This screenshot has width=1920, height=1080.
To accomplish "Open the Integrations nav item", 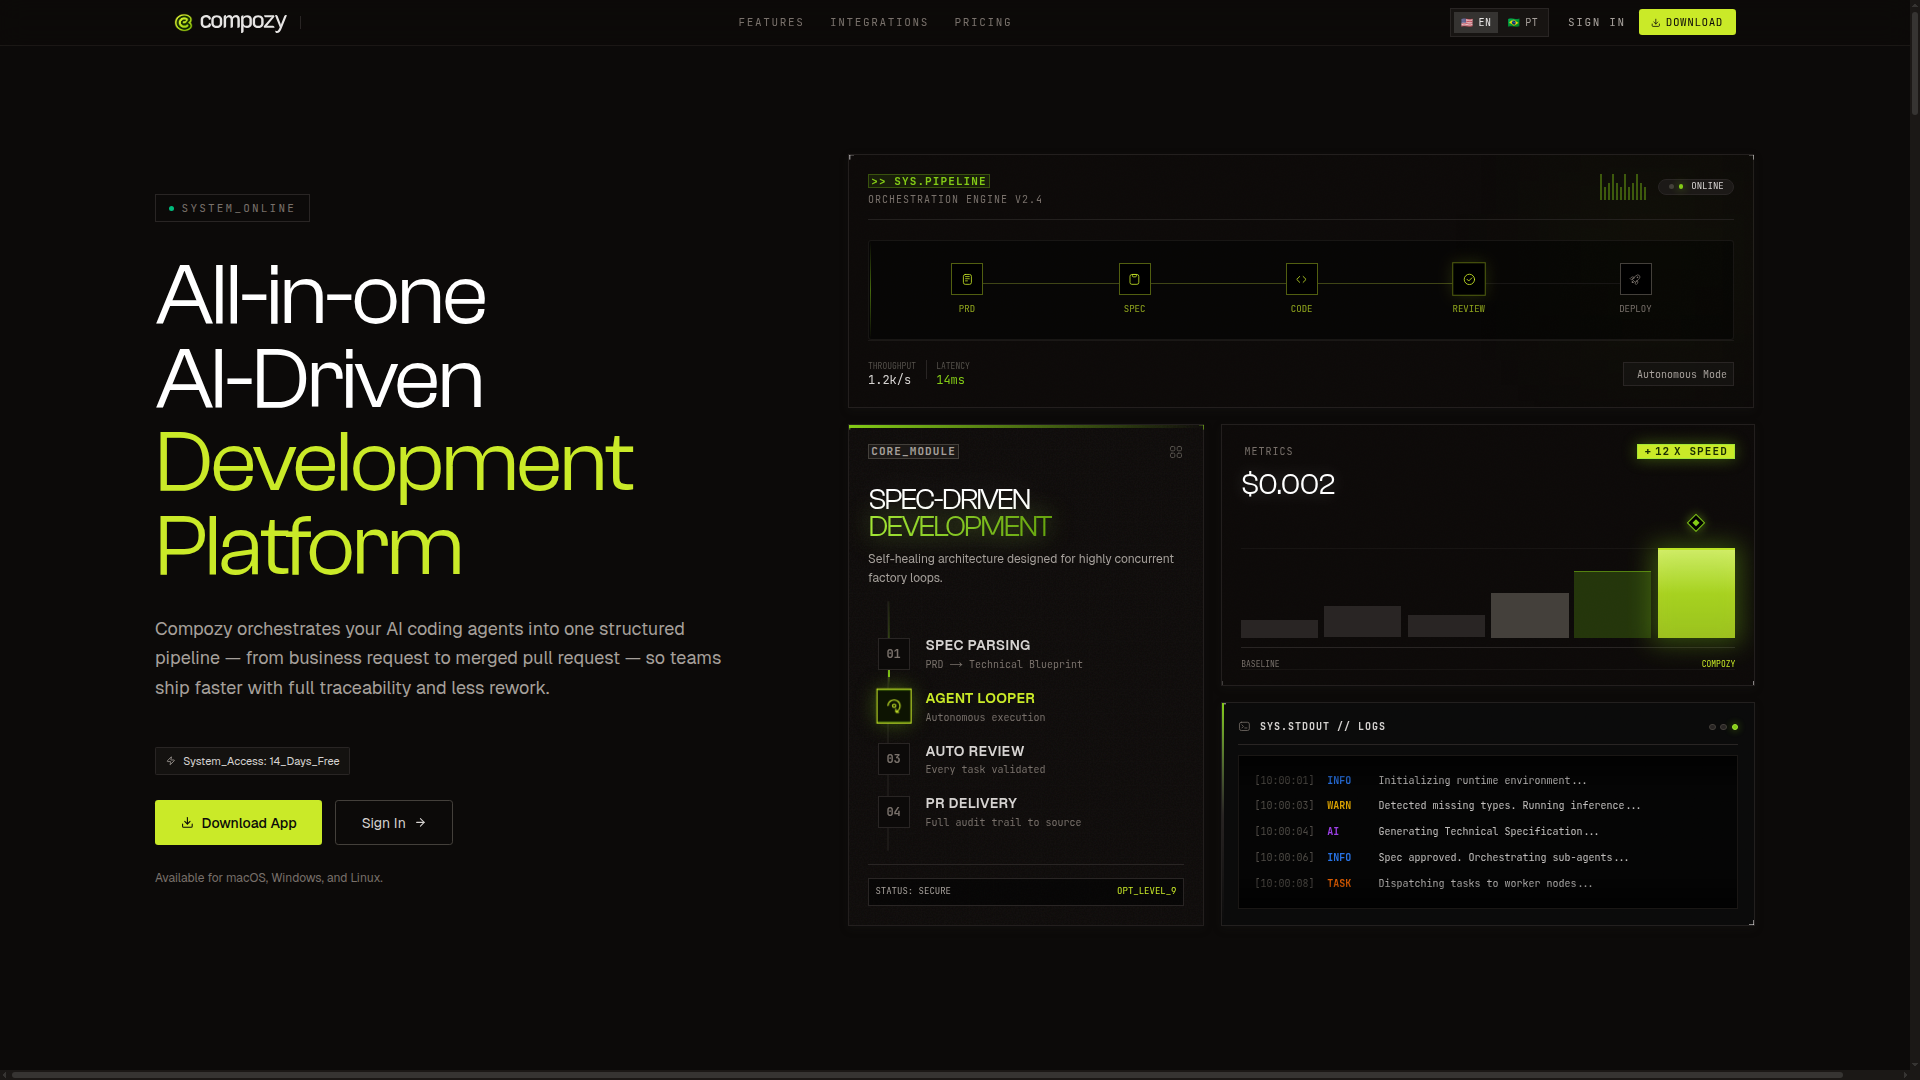I will click(879, 22).
